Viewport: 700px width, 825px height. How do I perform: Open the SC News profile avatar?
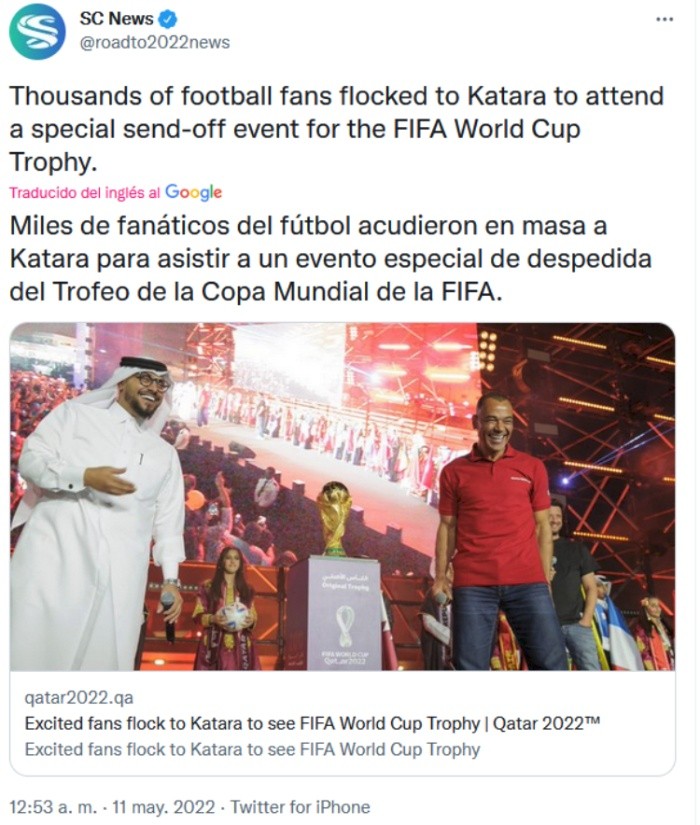[x=38, y=31]
